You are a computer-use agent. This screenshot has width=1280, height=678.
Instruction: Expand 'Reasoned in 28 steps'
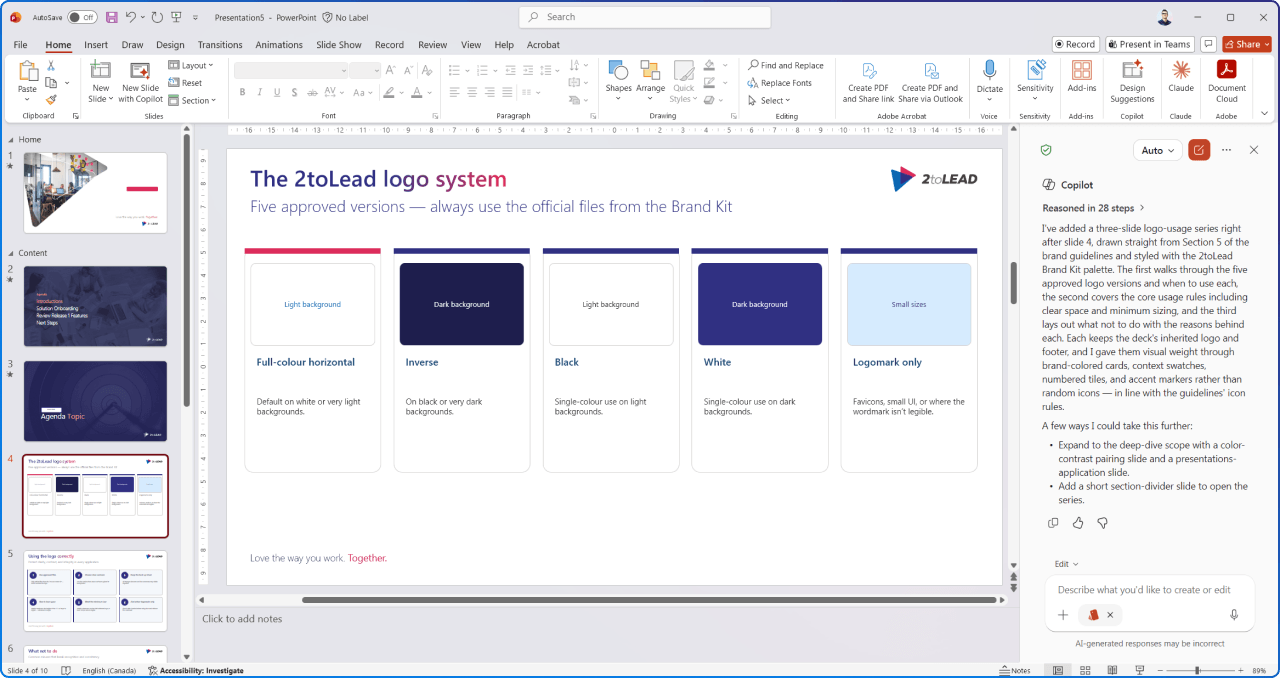tap(1093, 208)
